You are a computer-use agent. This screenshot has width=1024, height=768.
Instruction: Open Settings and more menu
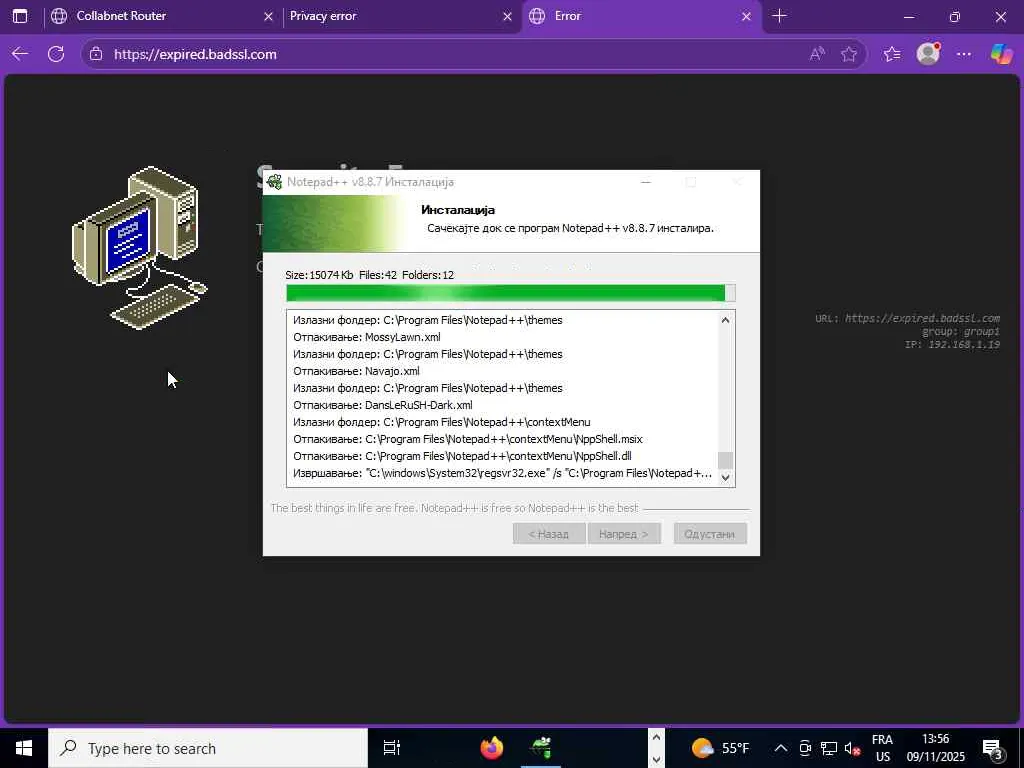pyautogui.click(x=964, y=54)
